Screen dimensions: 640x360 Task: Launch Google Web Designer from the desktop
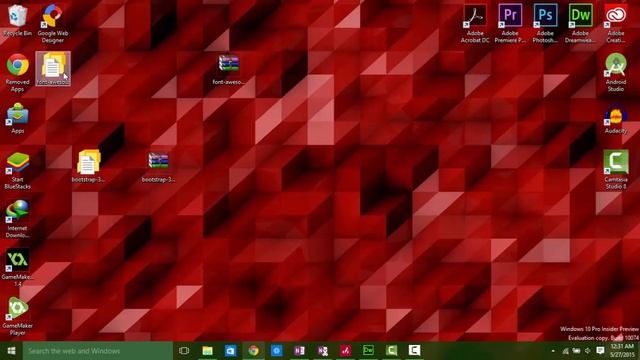[53, 24]
